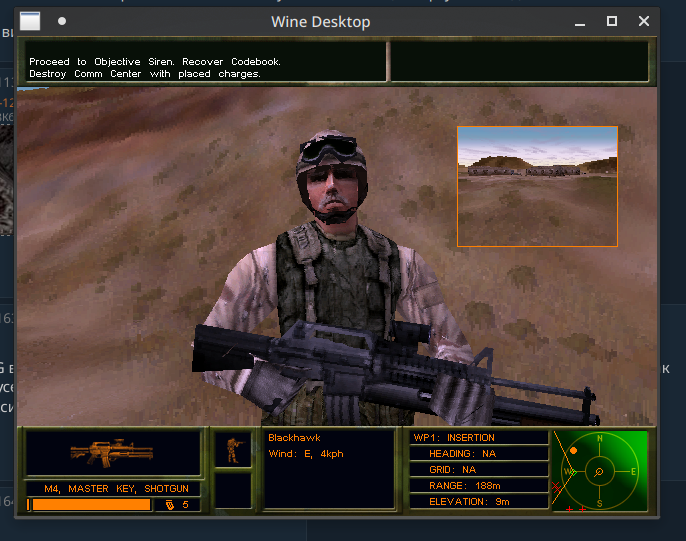This screenshot has height=541, width=686.
Task: Click the compass radar center marker
Action: tap(599, 471)
